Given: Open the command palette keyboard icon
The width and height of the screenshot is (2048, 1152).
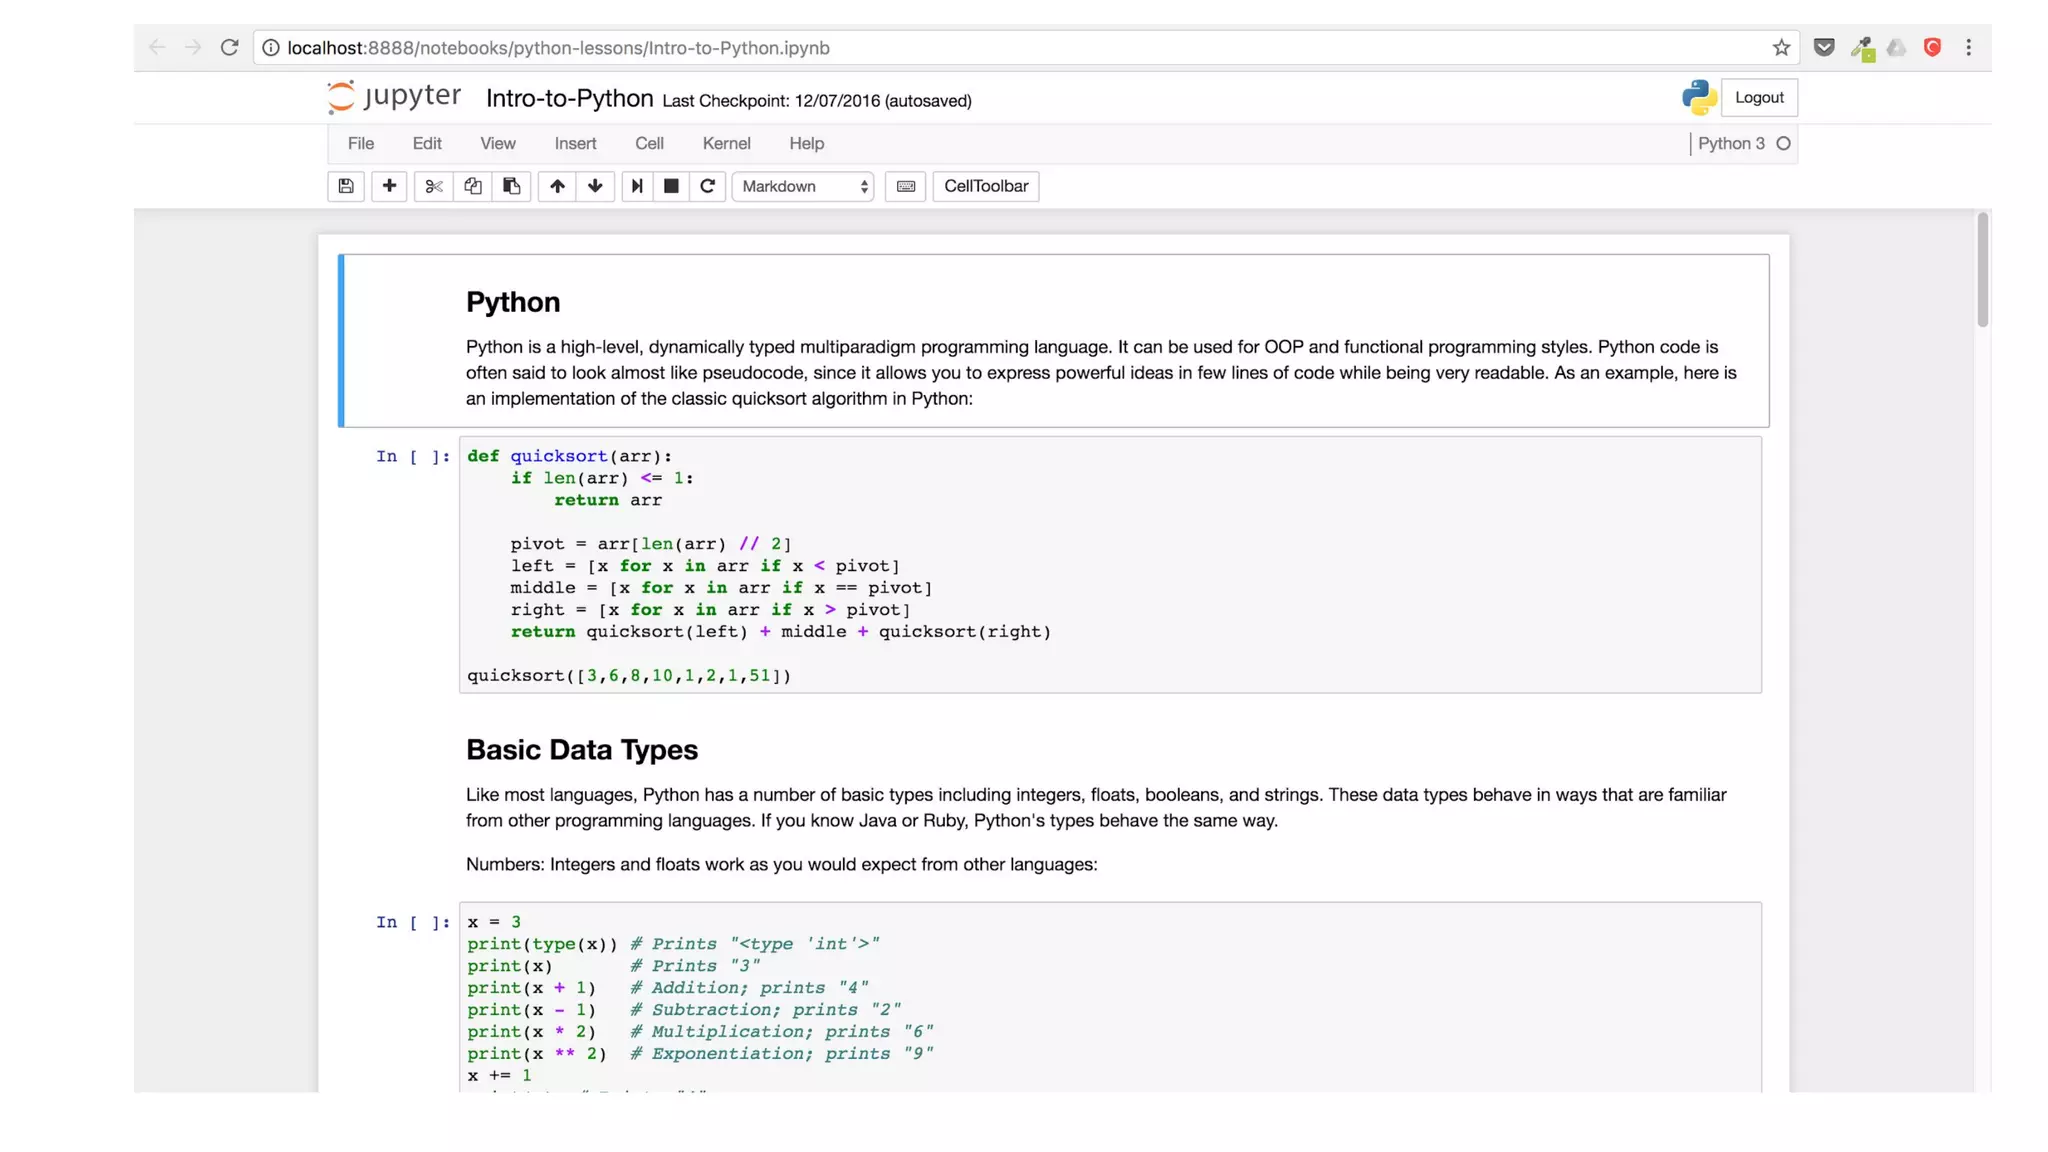Looking at the screenshot, I should (x=905, y=186).
